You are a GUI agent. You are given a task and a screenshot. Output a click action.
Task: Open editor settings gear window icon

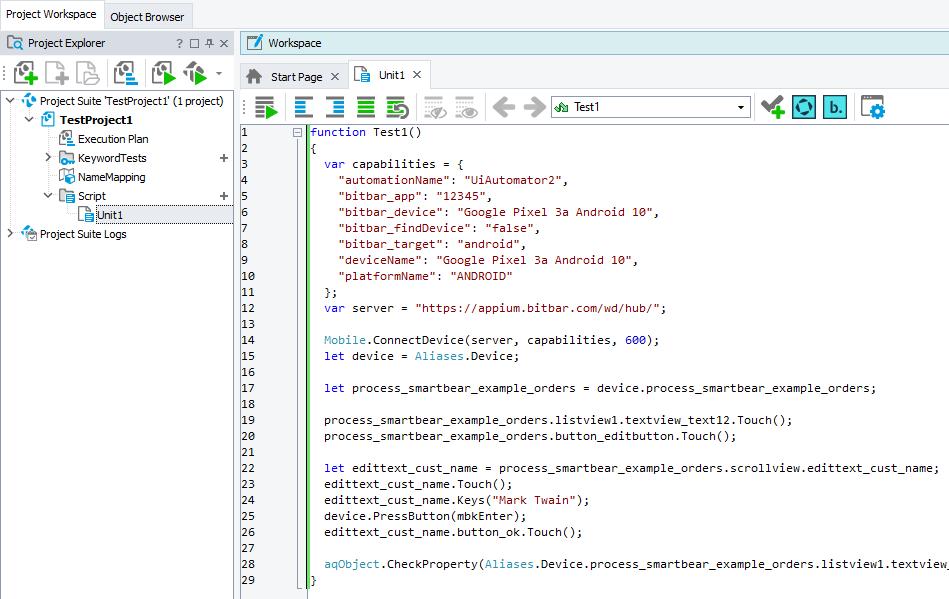pyautogui.click(x=872, y=108)
